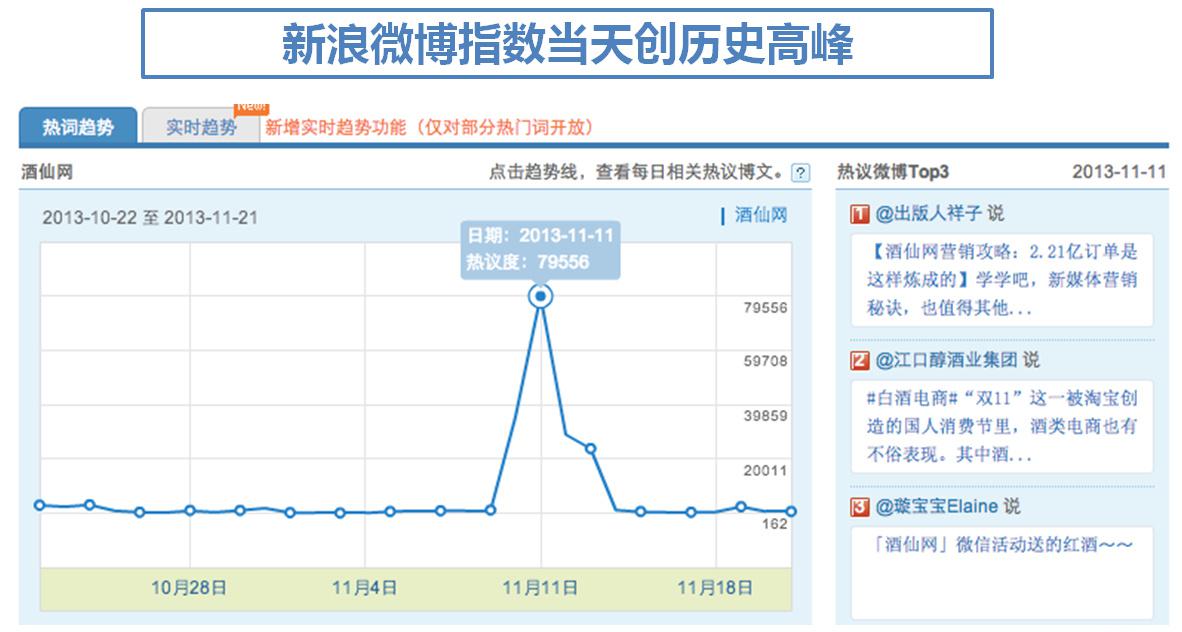This screenshot has width=1182, height=632.
Task: Open the 微信活动送的红酒 post
Action: (1002, 573)
